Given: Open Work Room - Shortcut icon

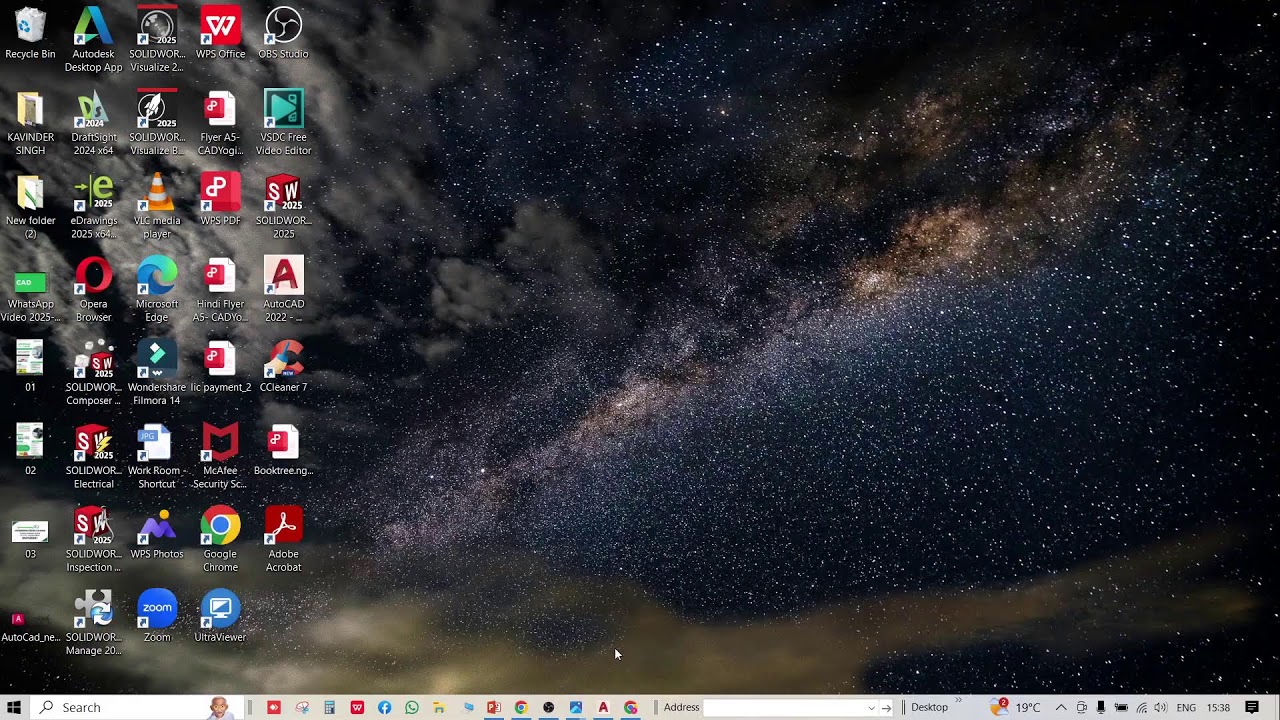Looking at the screenshot, I should [157, 457].
